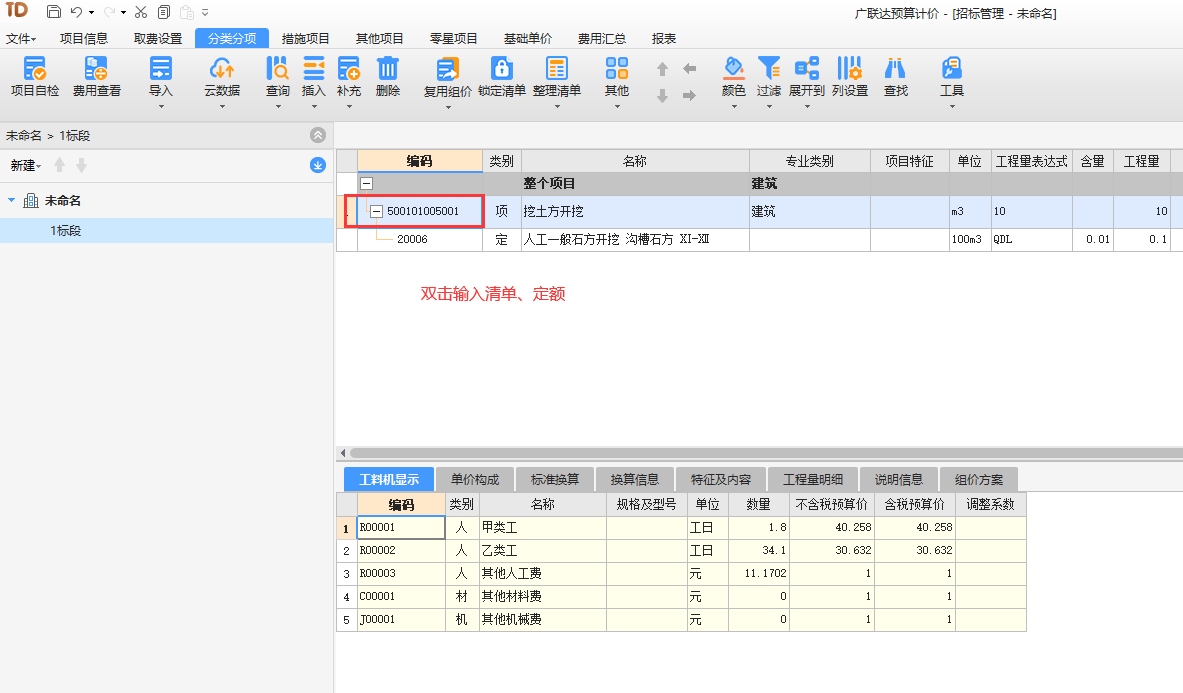
Task: Collapse the breadcrumb panel with chevron
Action: 318,134
